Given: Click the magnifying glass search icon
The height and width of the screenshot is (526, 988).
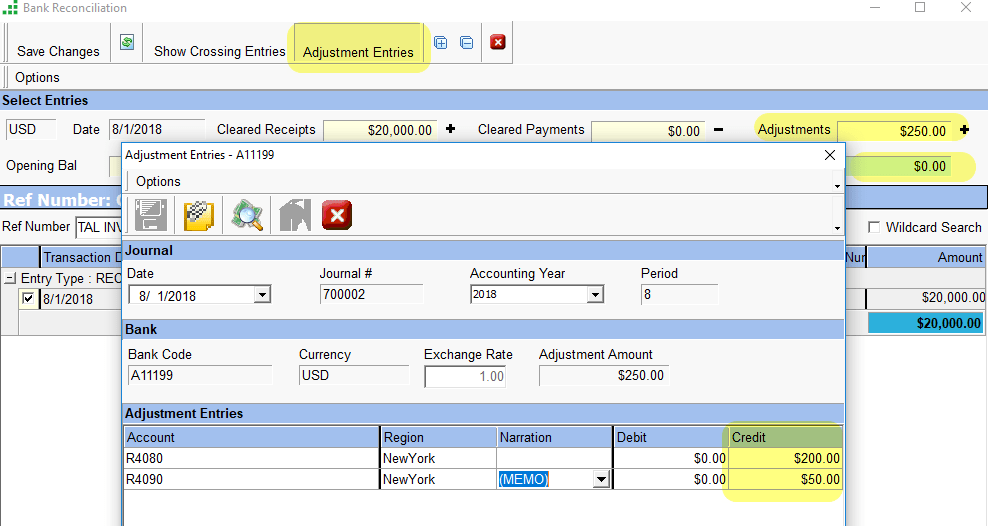Looking at the screenshot, I should coord(247,215).
